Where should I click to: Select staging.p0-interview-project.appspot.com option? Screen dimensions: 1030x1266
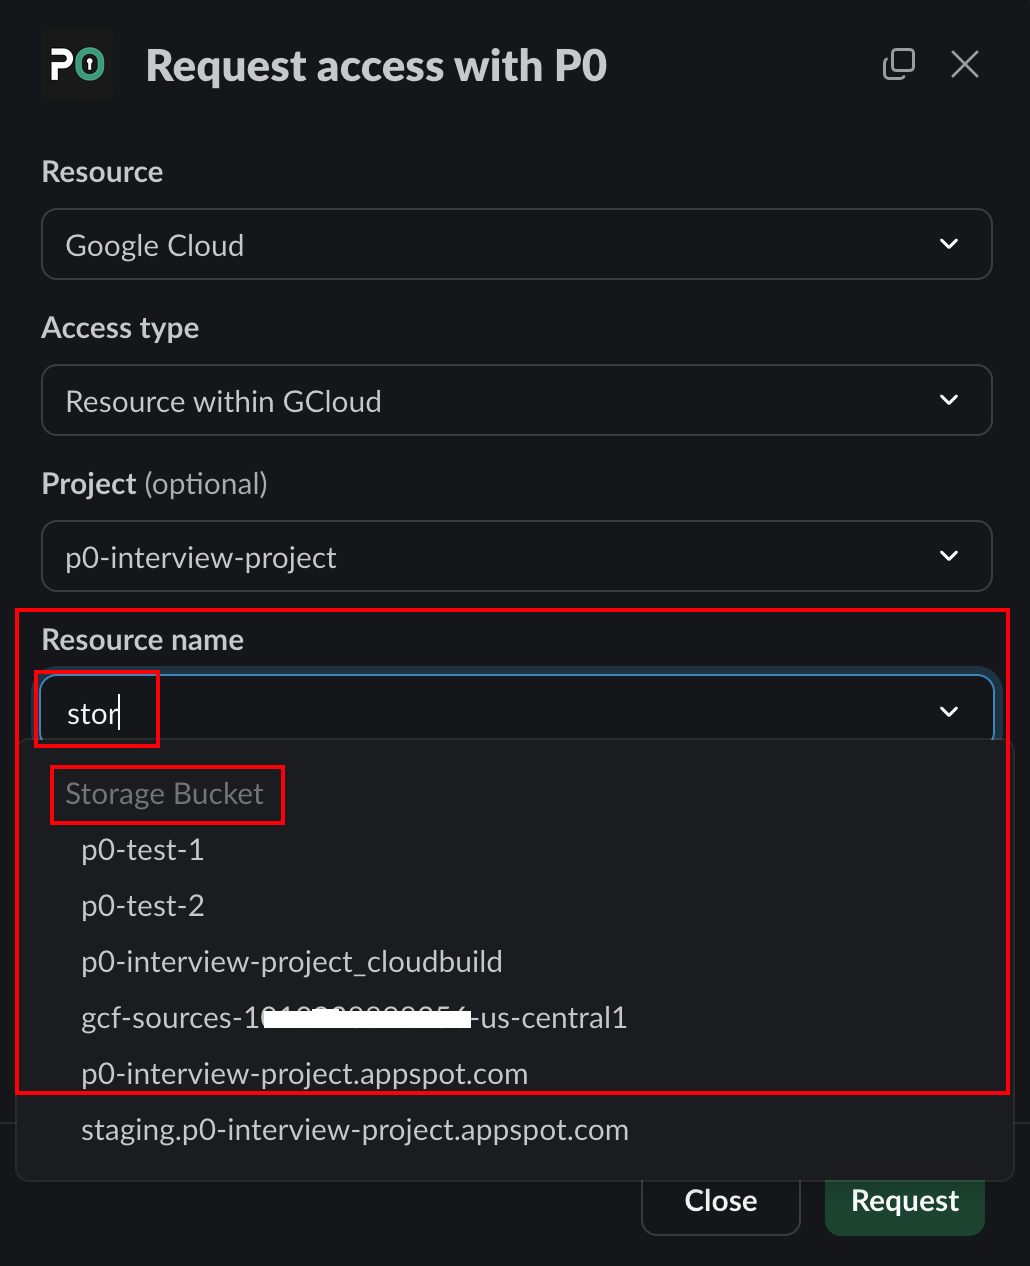pos(355,1130)
